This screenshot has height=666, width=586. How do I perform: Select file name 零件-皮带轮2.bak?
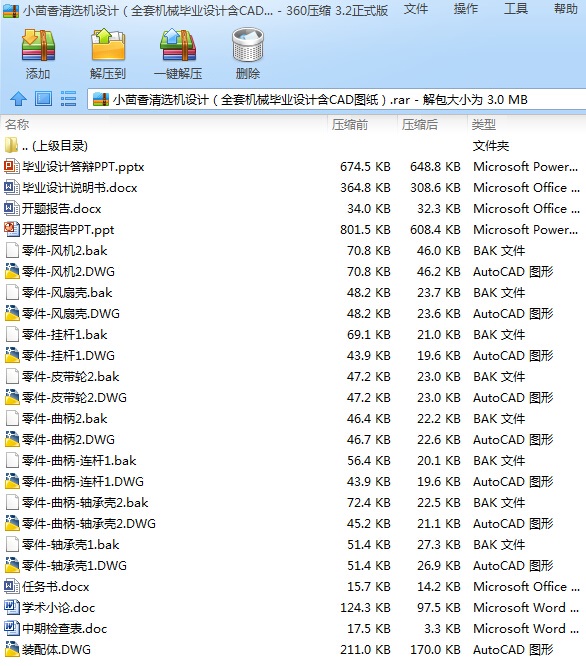(70, 377)
